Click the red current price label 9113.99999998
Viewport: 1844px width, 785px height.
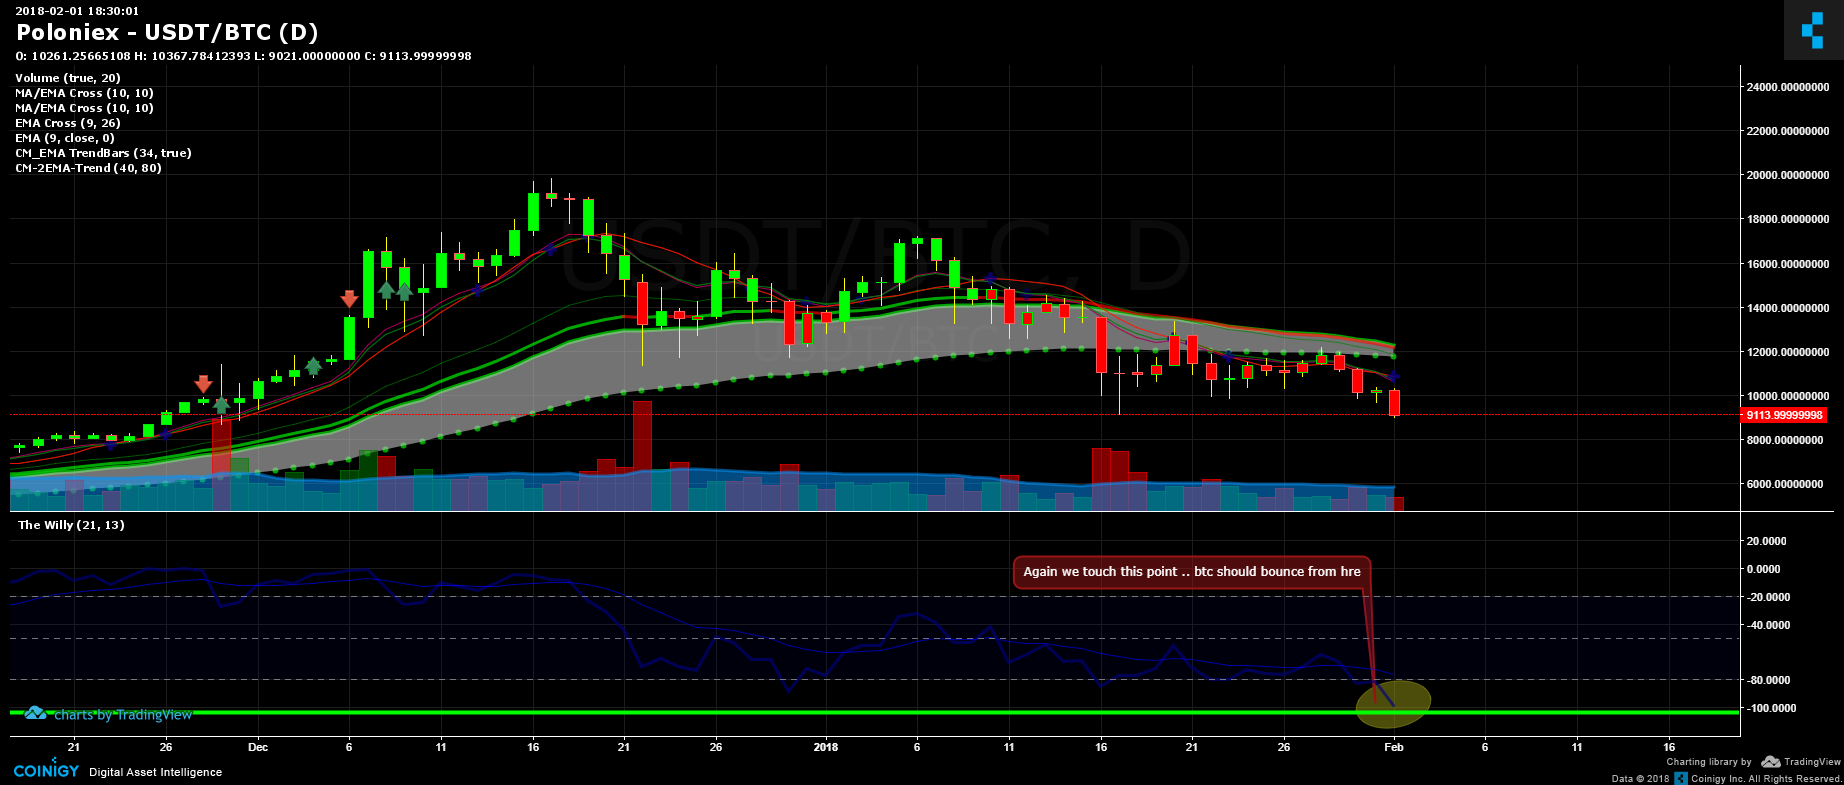(x=1784, y=415)
